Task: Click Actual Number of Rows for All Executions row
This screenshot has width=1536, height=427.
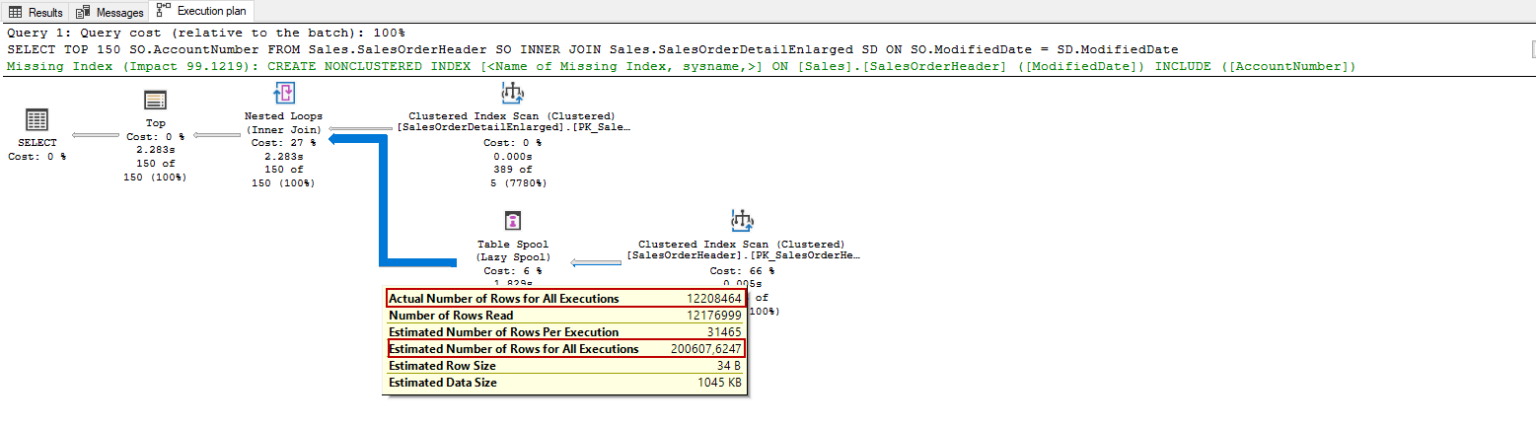Action: [565, 299]
